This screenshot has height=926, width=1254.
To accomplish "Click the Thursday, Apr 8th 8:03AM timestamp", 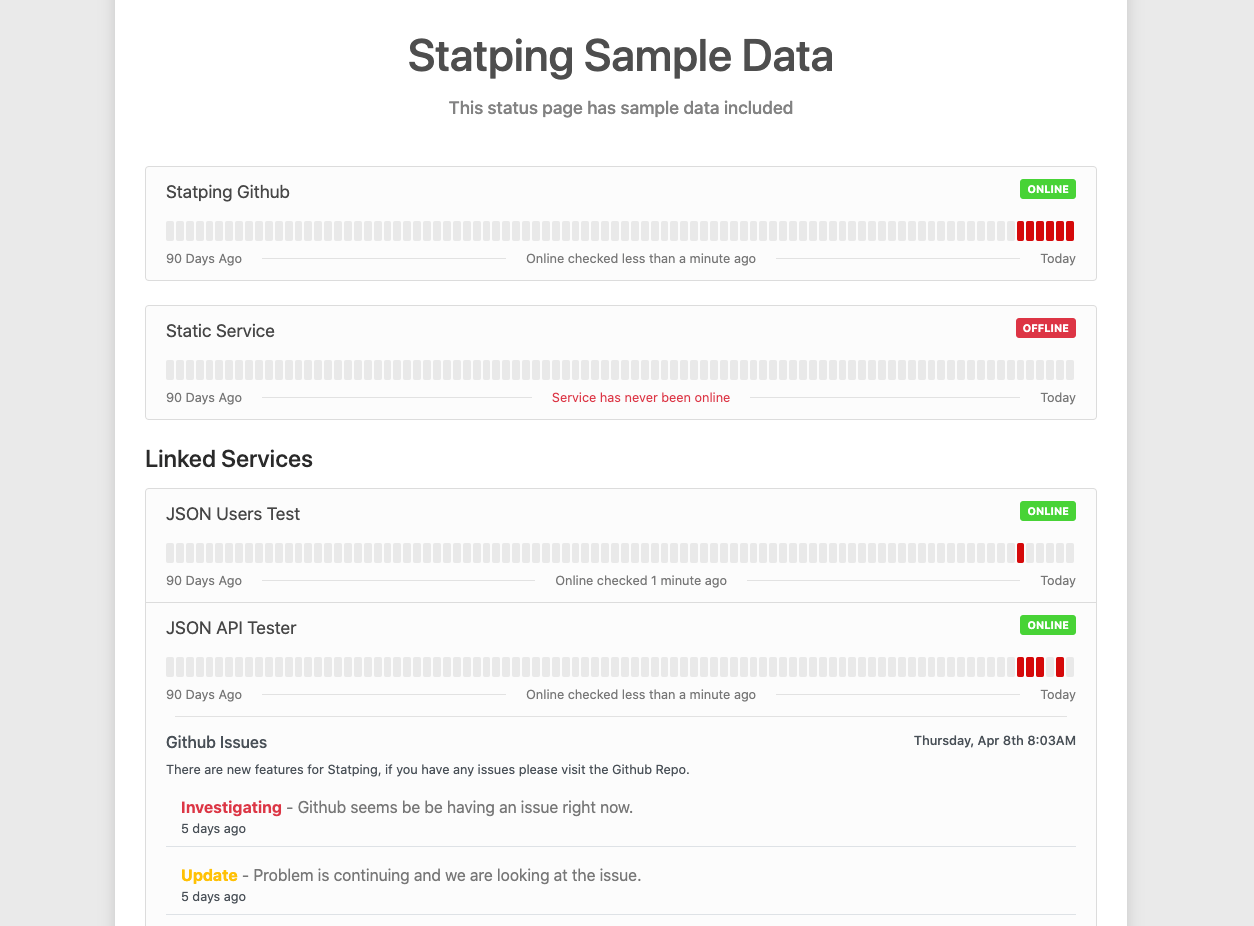I will click(x=994, y=740).
